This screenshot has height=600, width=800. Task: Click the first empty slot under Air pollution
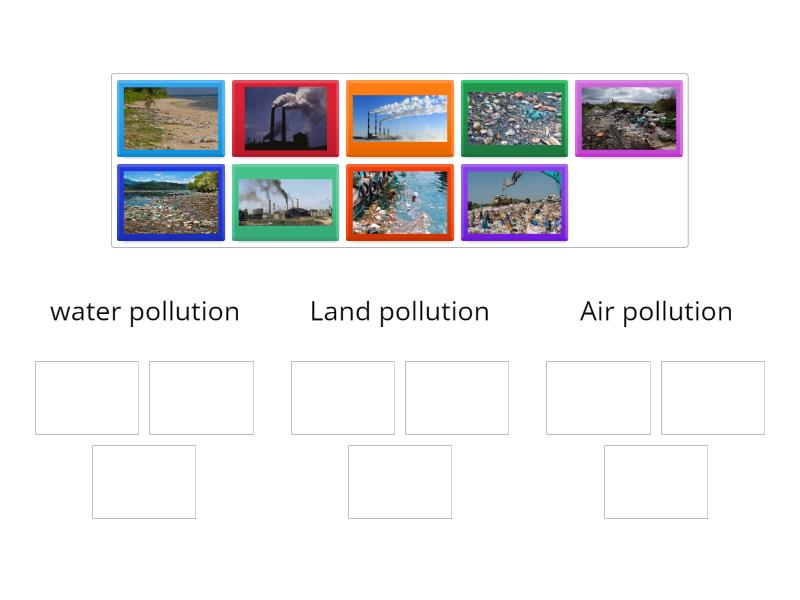(599, 397)
